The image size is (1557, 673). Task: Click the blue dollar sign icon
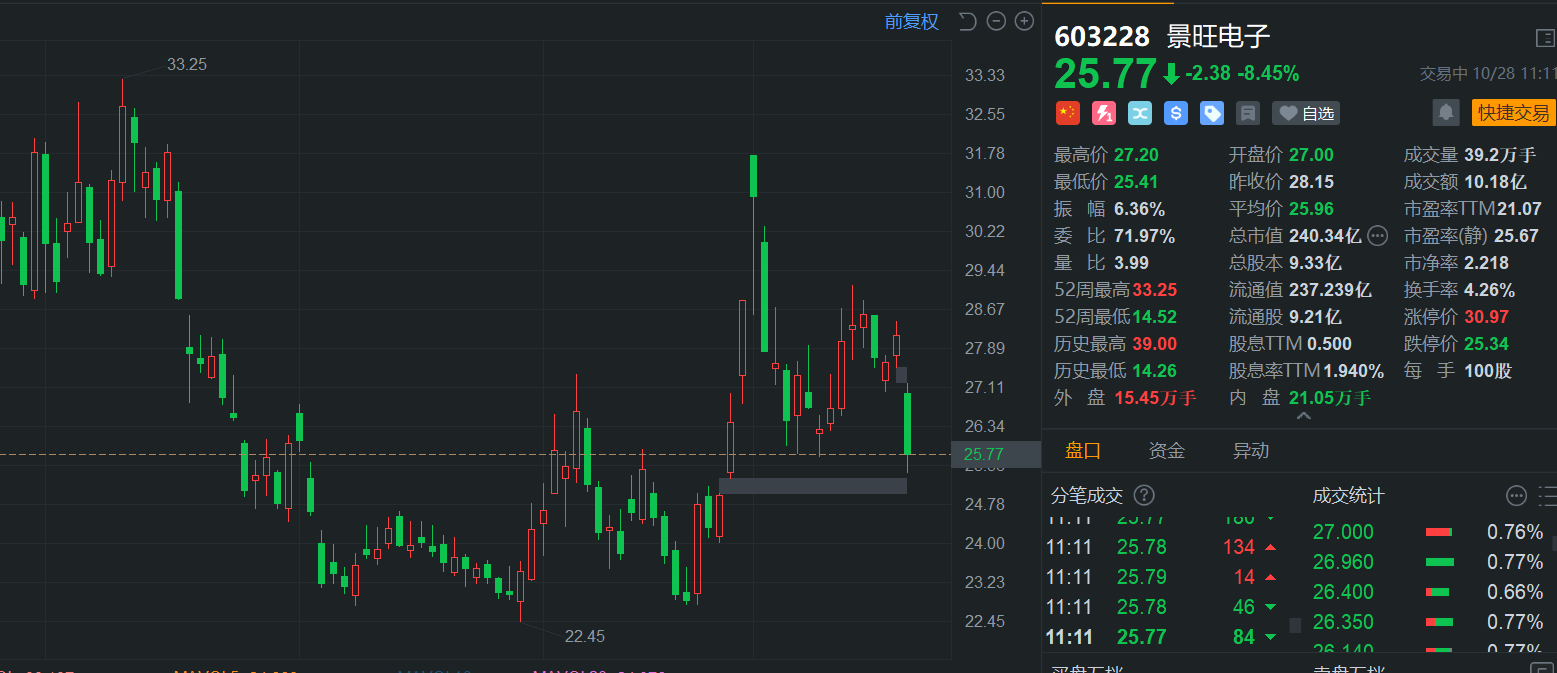coord(1176,113)
